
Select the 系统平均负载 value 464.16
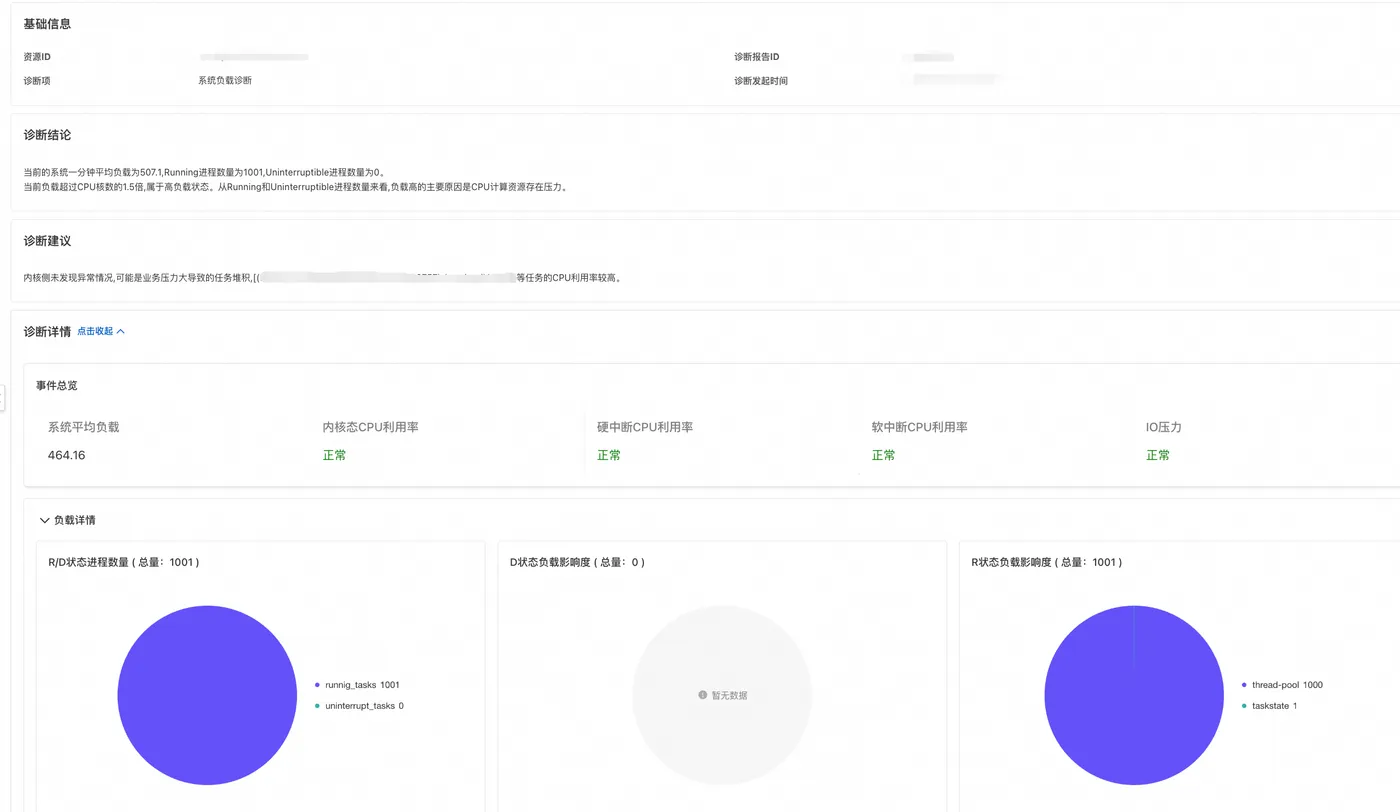(67, 455)
